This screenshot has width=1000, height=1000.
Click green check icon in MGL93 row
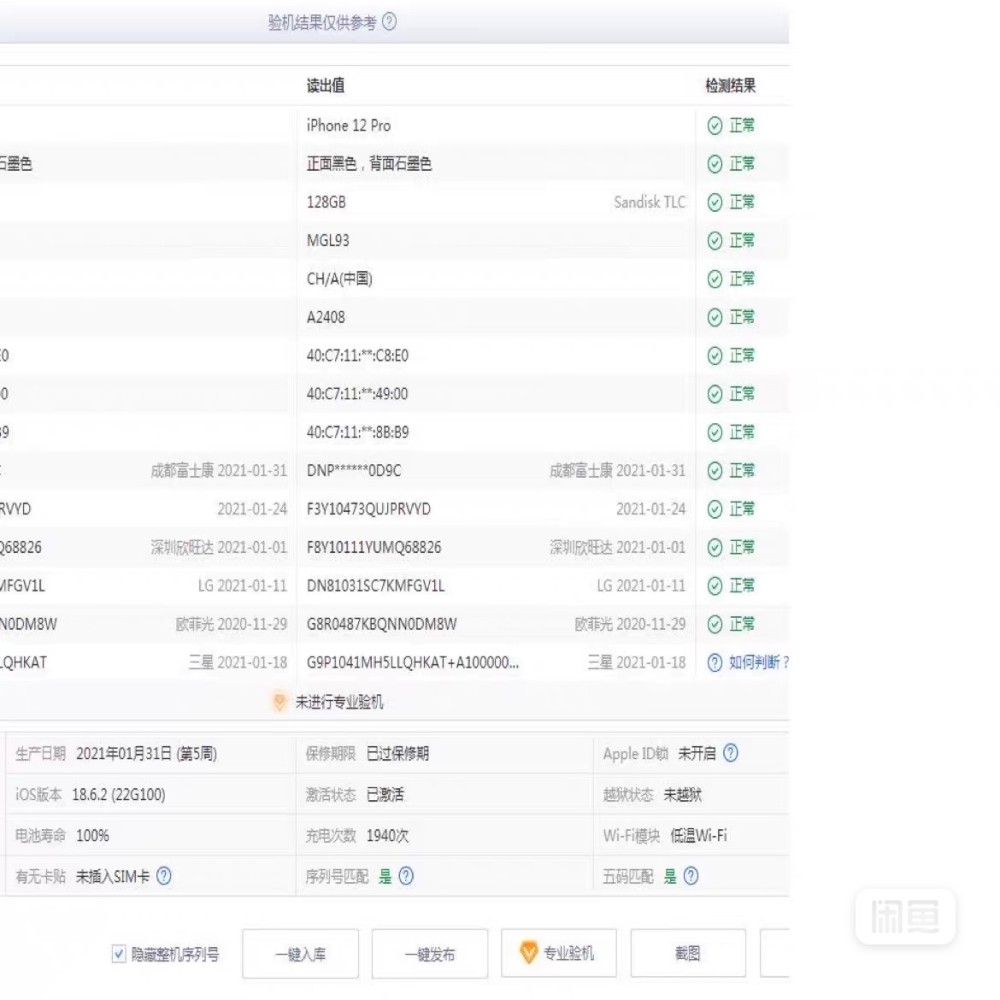click(715, 240)
